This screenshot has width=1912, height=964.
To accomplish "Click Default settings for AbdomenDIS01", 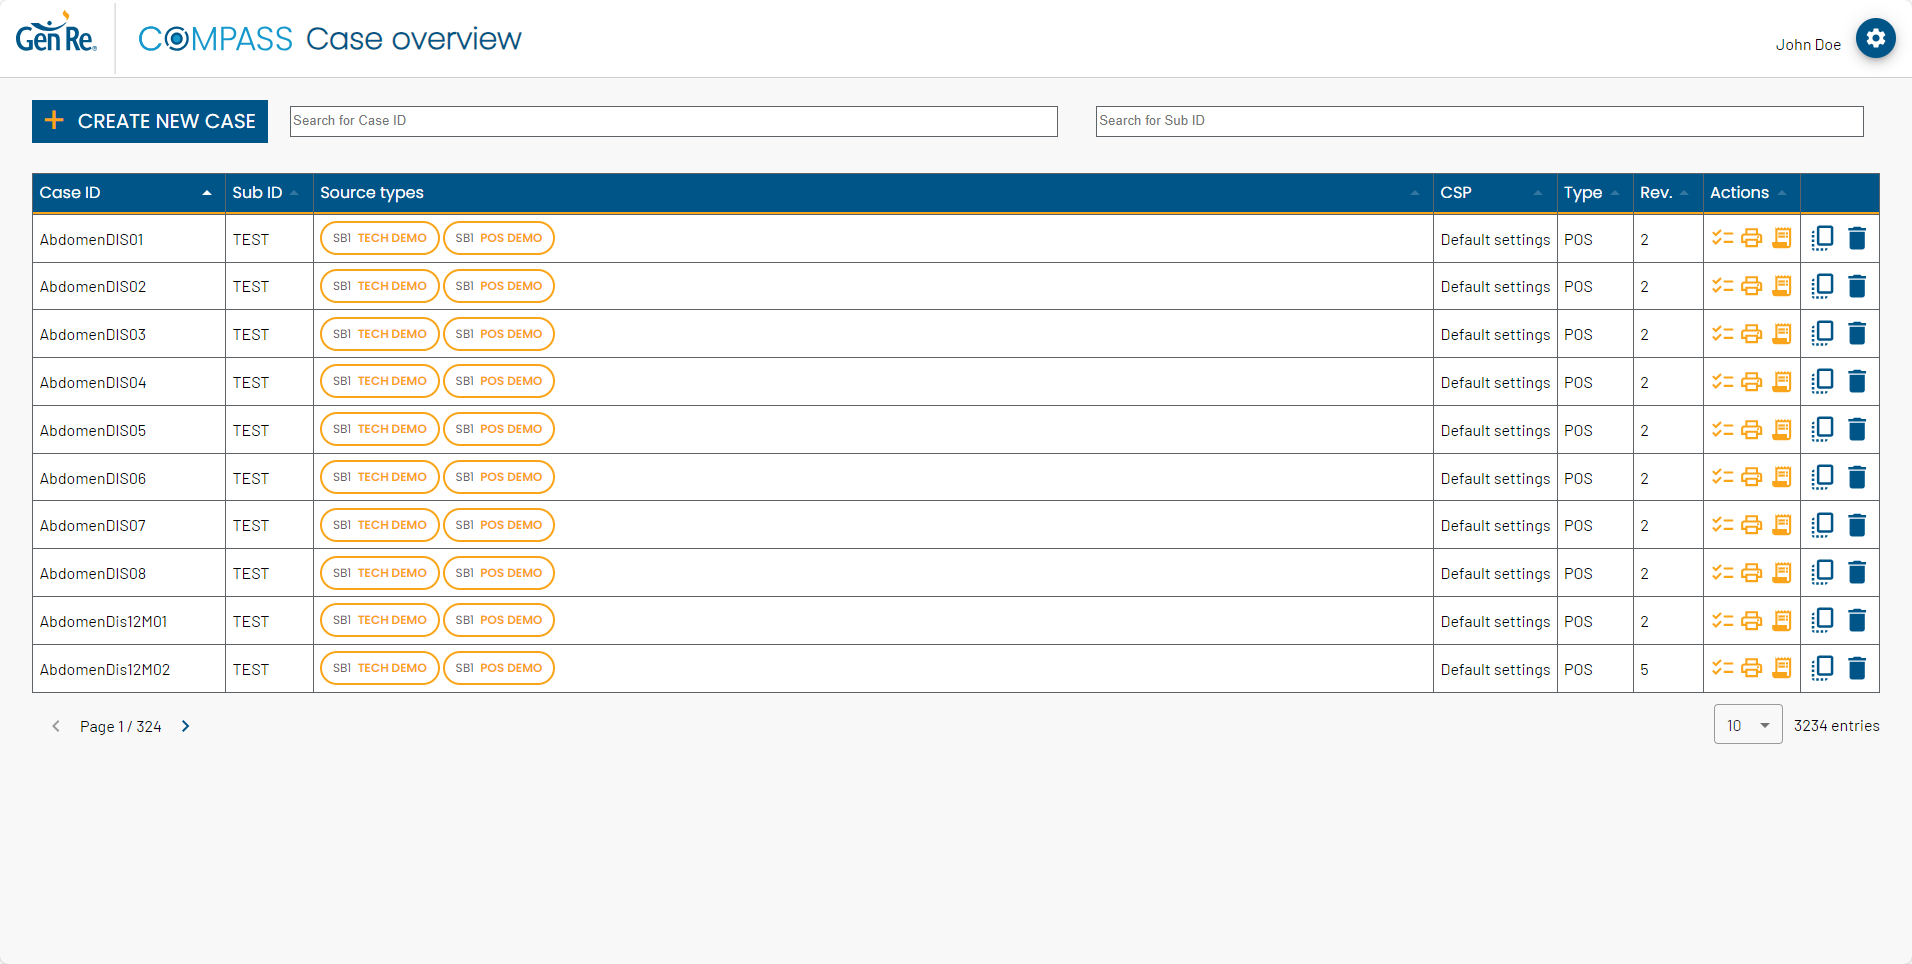I will pyautogui.click(x=1495, y=240).
